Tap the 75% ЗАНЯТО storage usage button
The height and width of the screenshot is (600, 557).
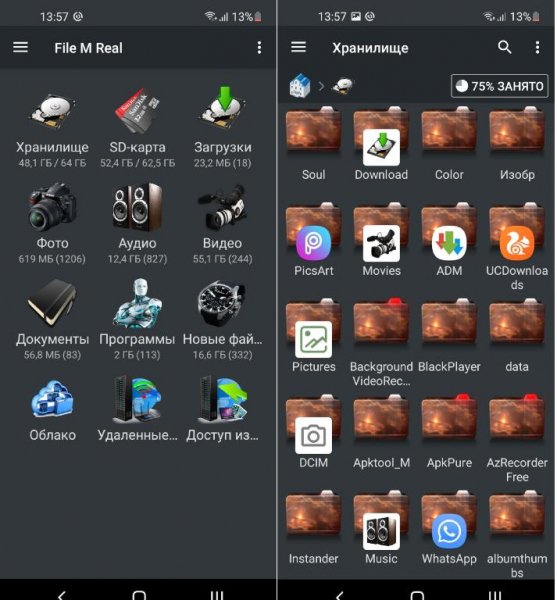pos(500,86)
